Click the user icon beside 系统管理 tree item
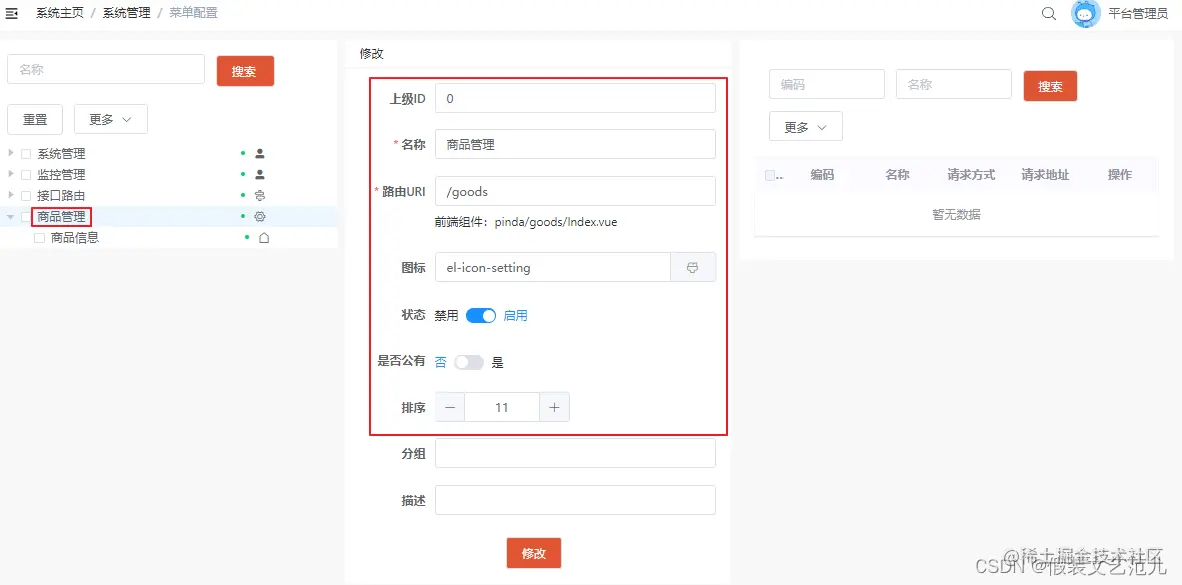1182x585 pixels. tap(259, 153)
